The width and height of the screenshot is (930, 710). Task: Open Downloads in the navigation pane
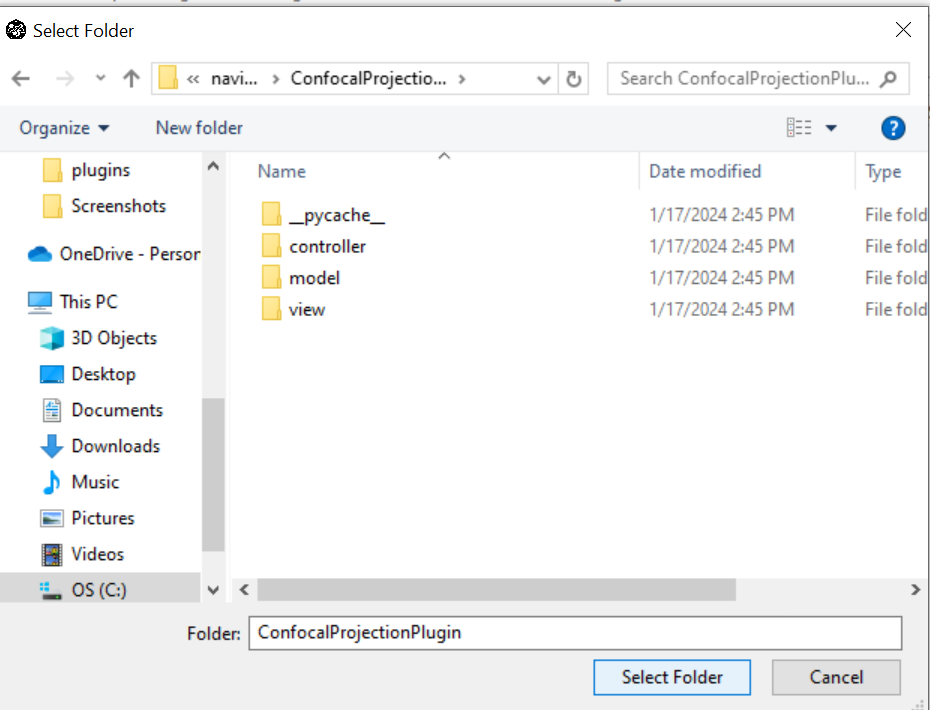tap(115, 446)
